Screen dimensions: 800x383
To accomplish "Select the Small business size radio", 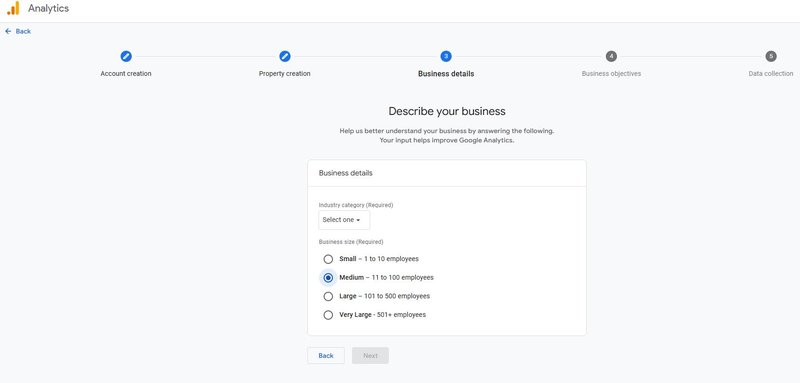I will (x=329, y=259).
